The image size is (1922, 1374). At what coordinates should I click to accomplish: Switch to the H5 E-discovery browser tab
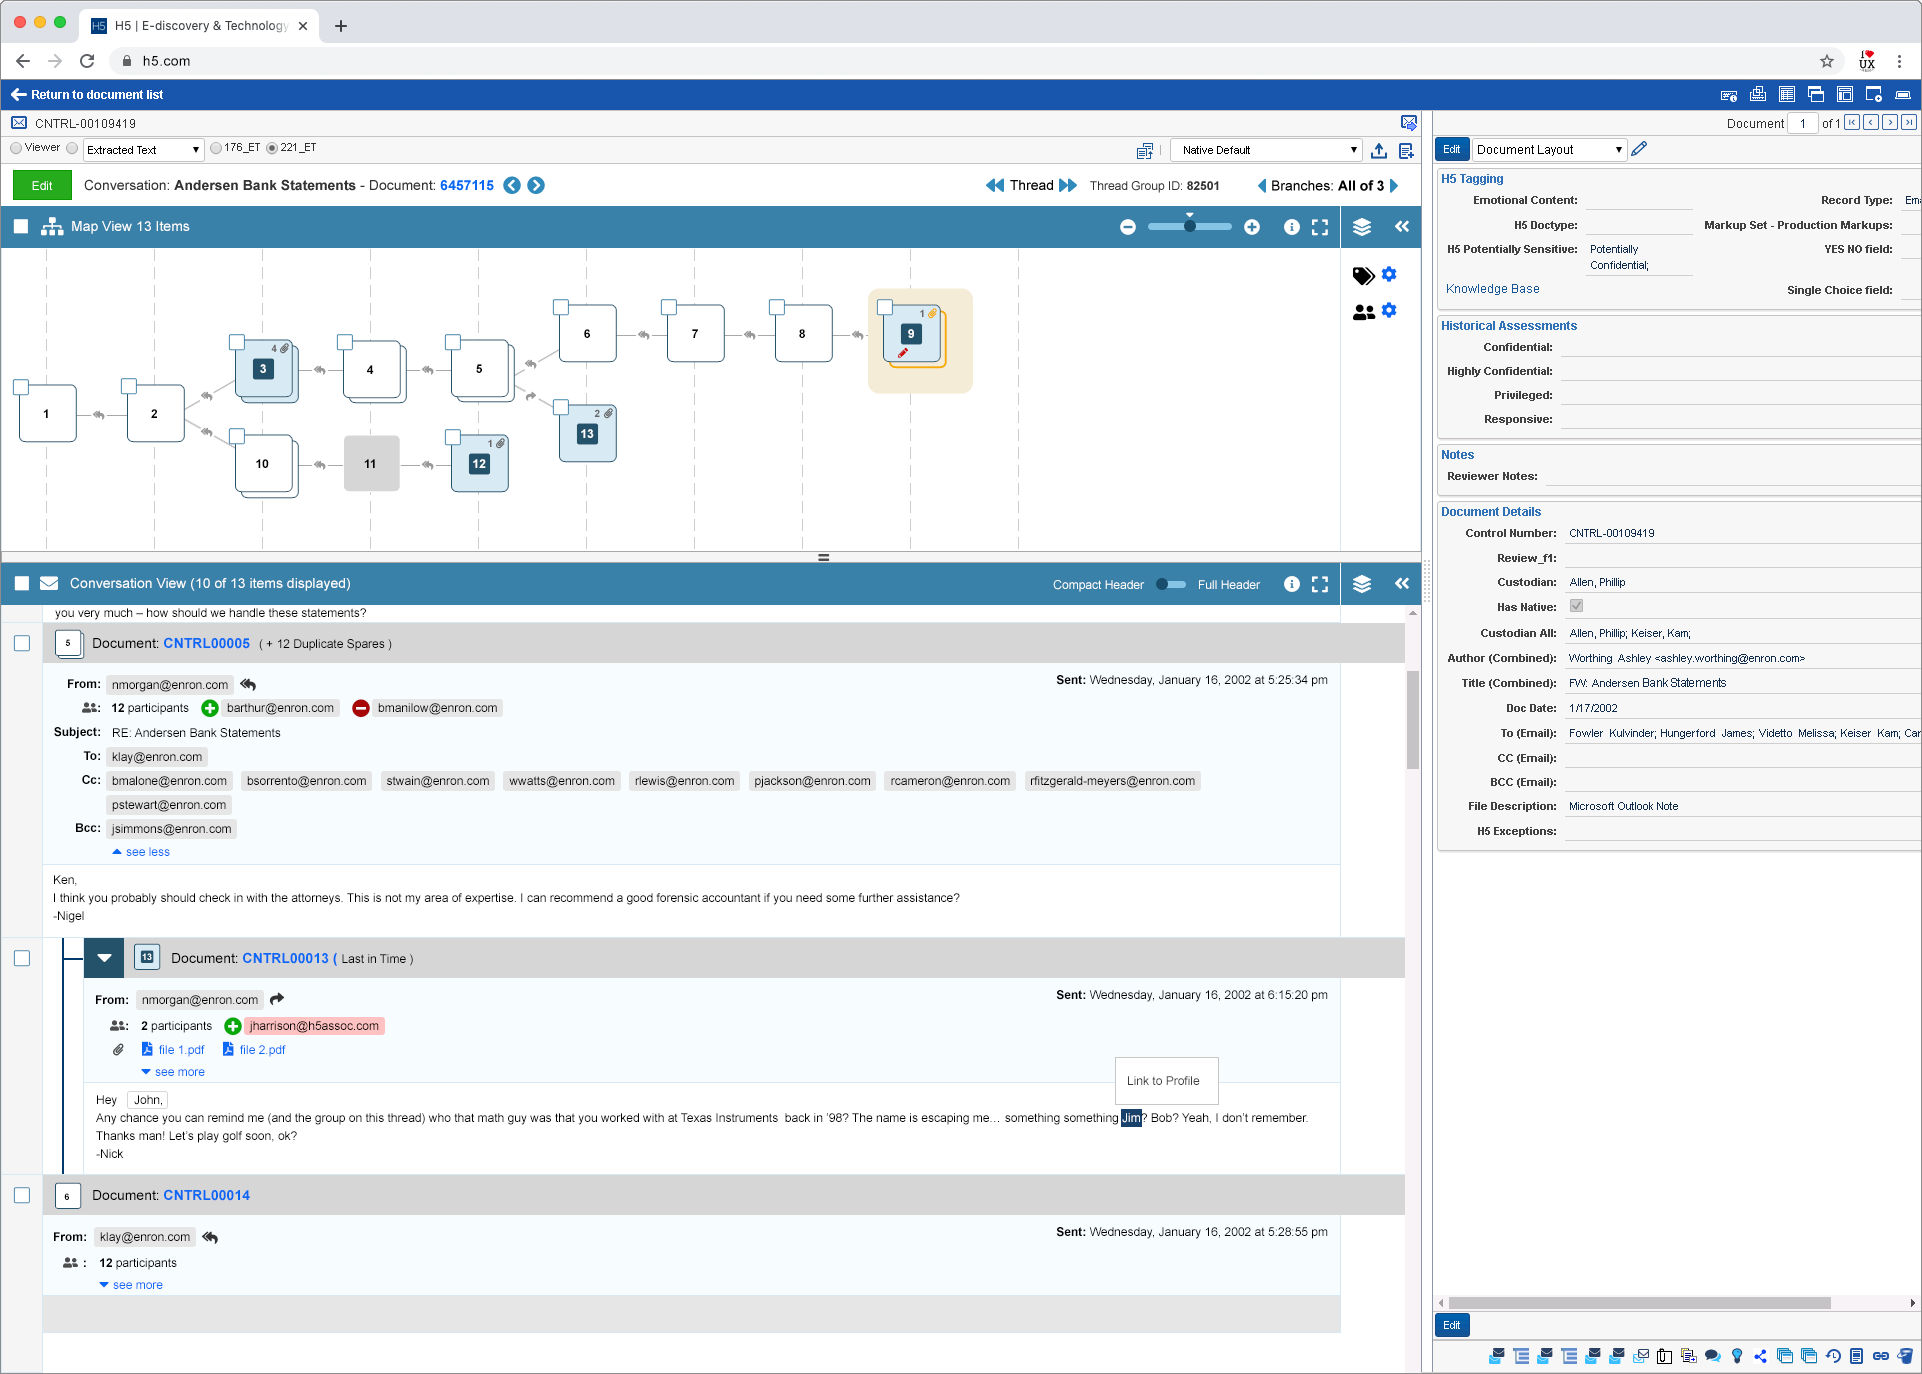coord(199,26)
